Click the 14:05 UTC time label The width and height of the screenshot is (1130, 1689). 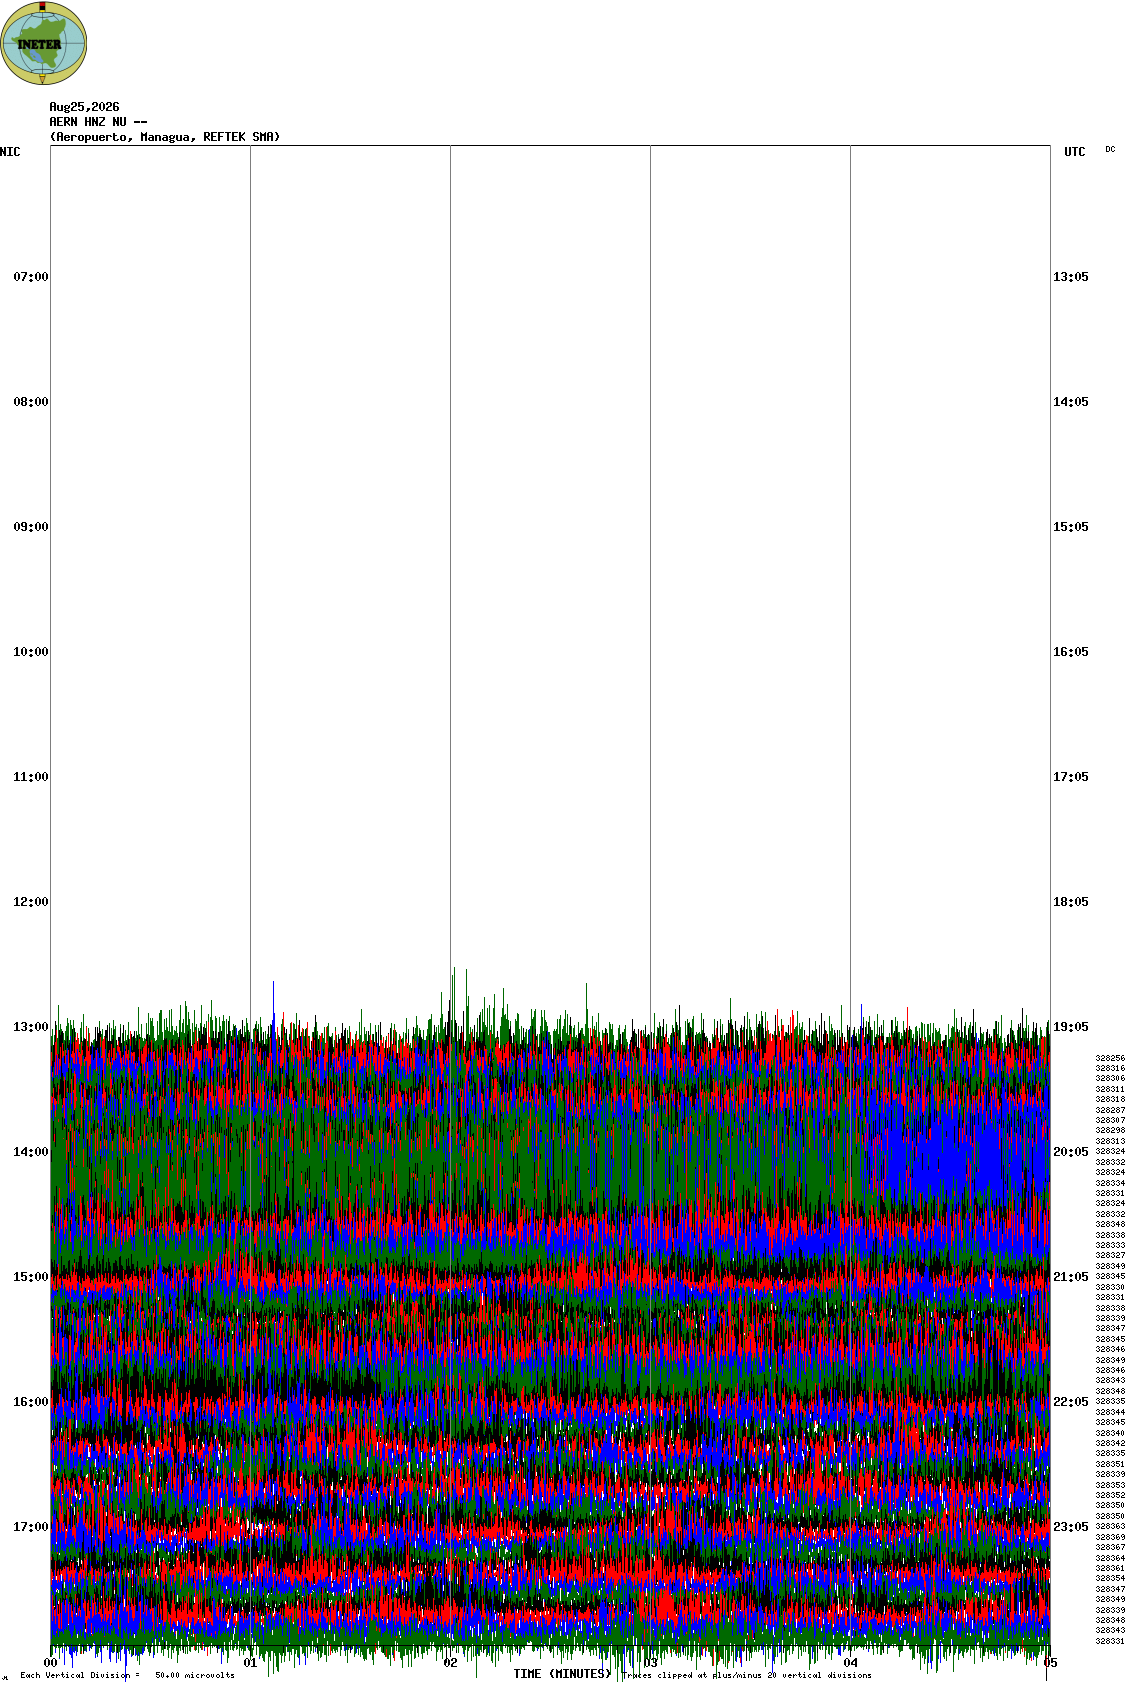[1071, 402]
